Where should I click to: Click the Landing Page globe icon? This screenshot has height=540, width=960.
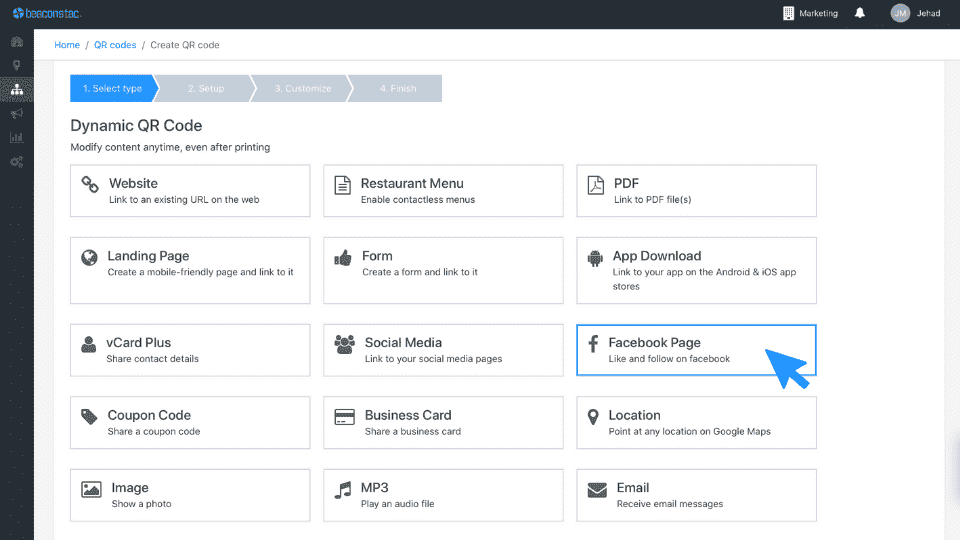89,257
